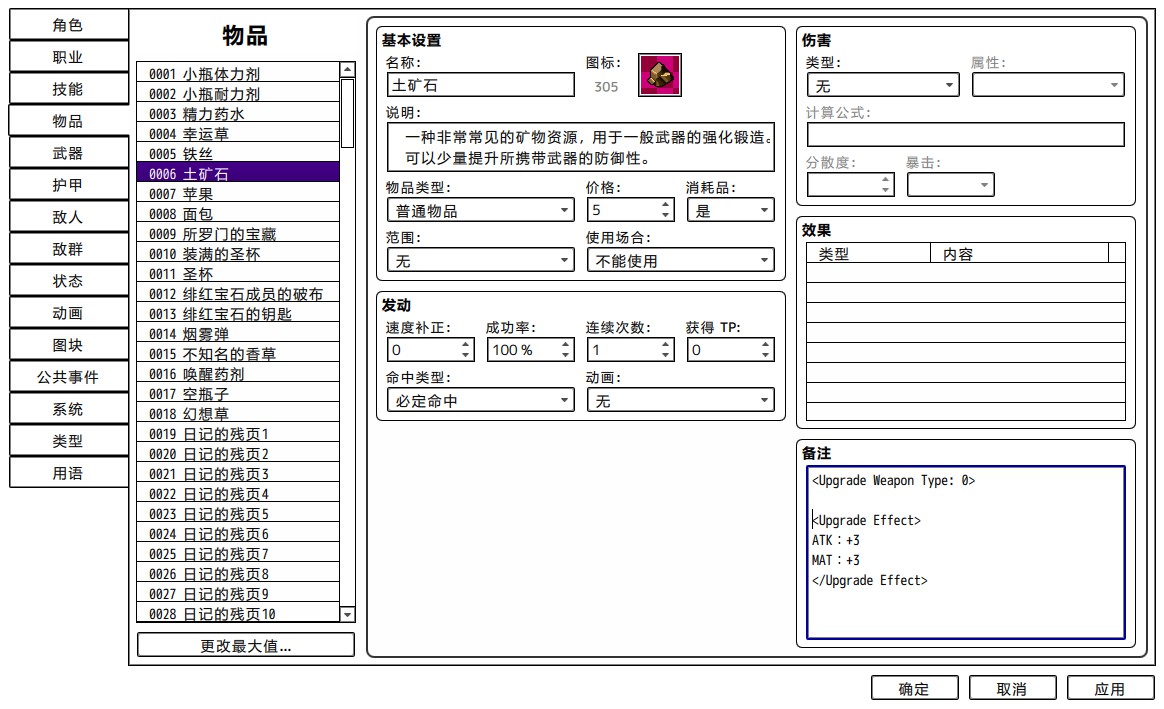Open the 公共事件 tab

(68, 377)
